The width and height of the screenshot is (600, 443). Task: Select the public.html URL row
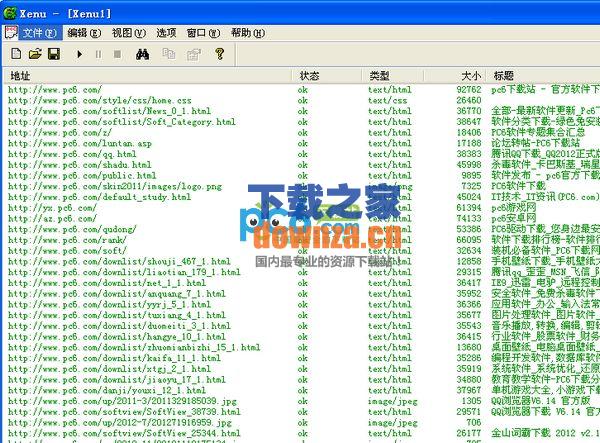[82, 175]
